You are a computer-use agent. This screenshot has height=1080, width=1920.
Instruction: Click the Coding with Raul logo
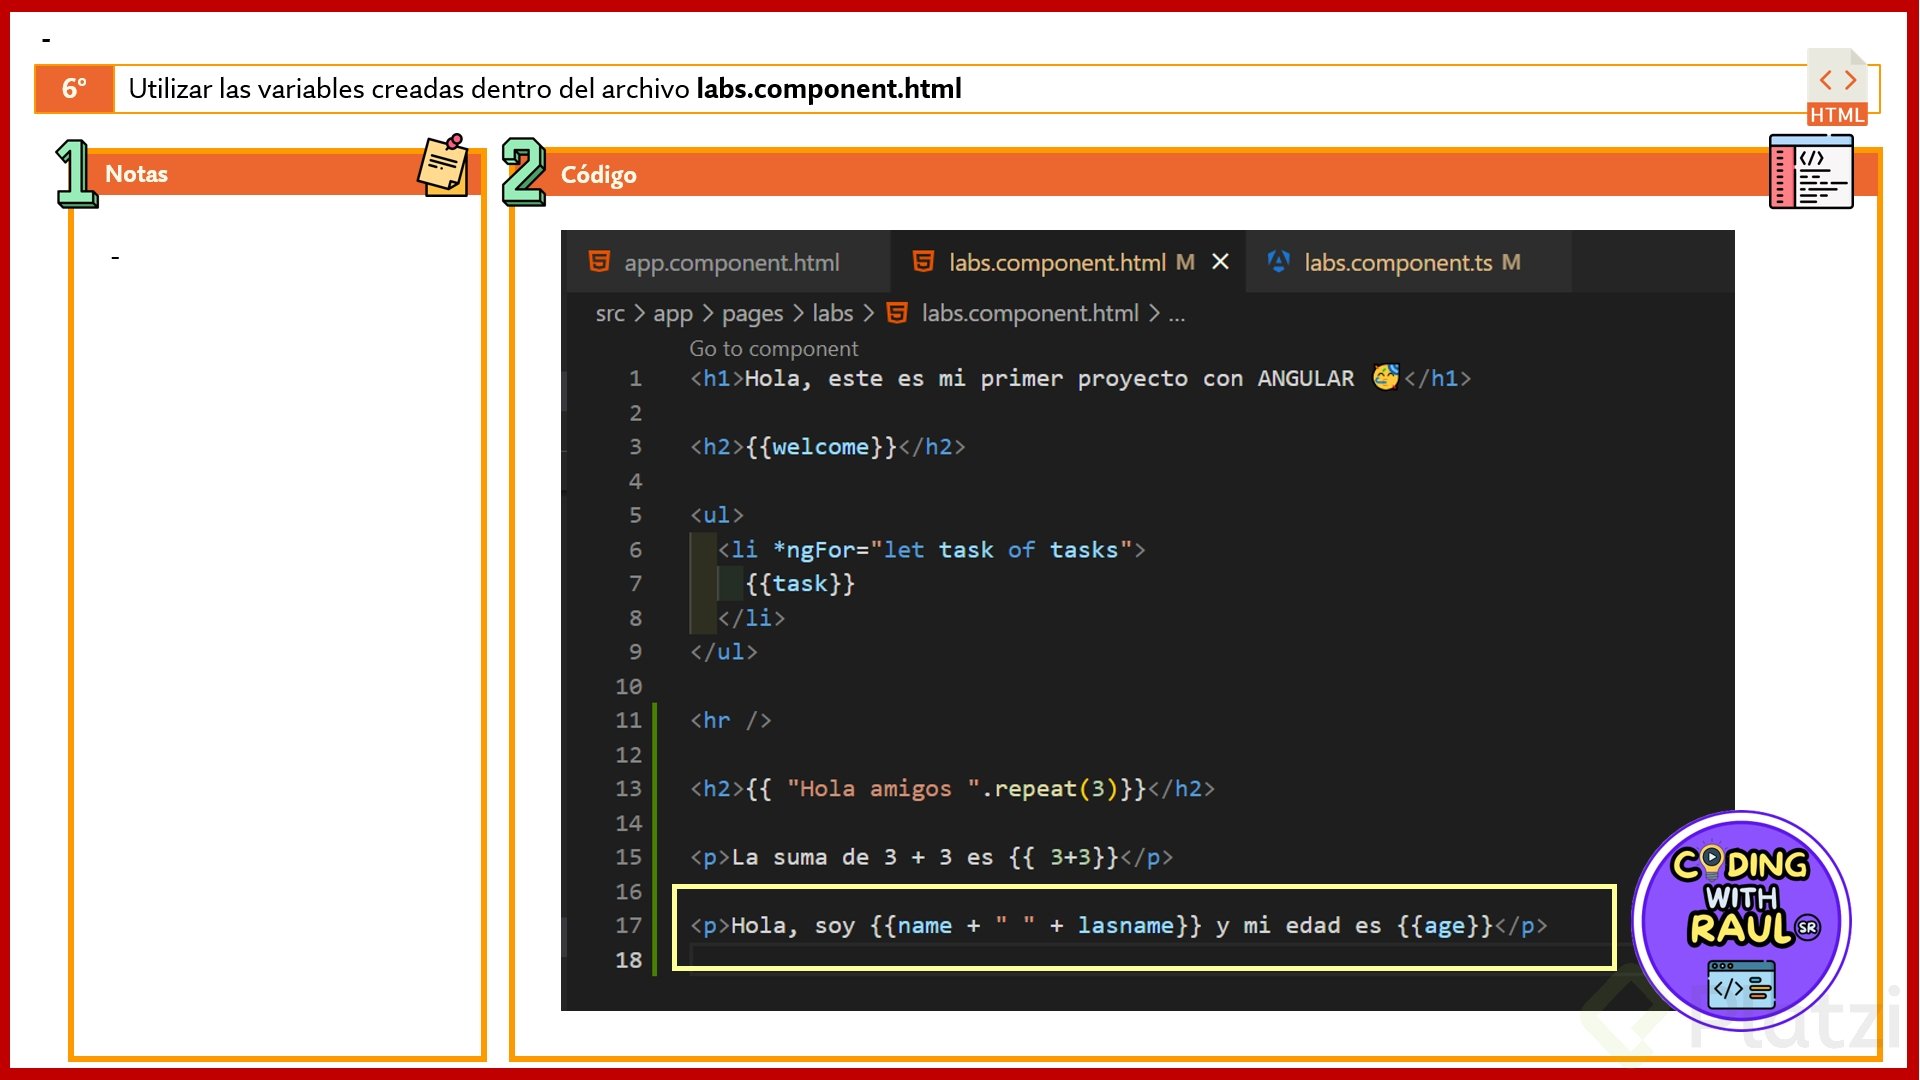click(x=1741, y=920)
